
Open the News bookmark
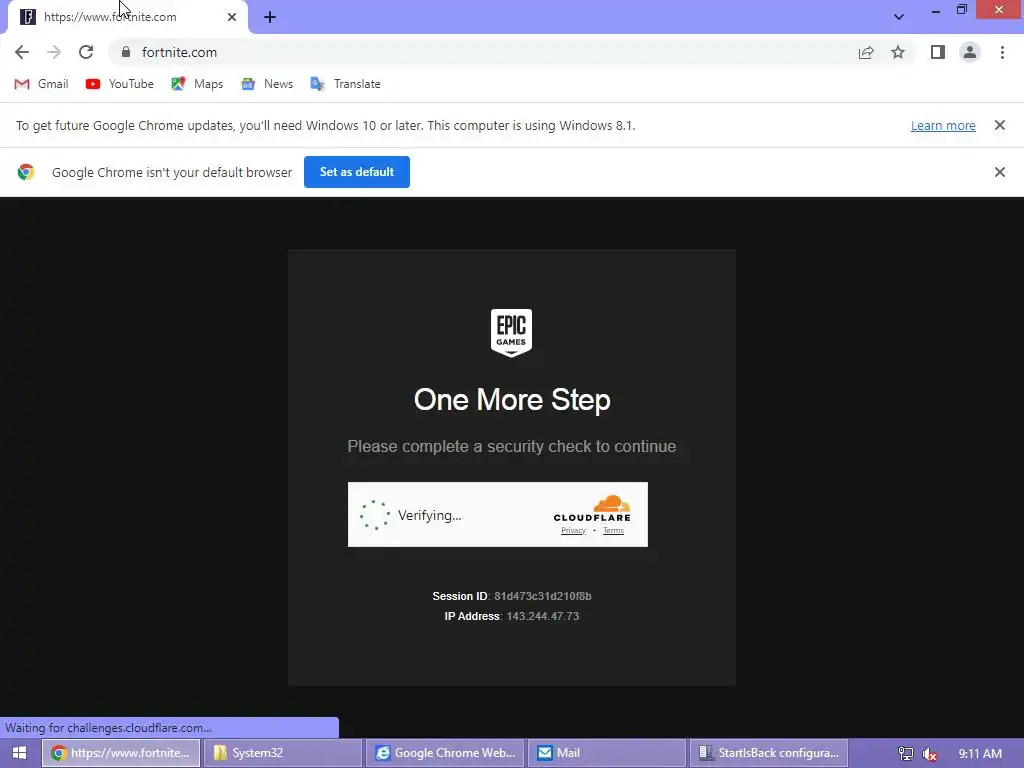(267, 84)
